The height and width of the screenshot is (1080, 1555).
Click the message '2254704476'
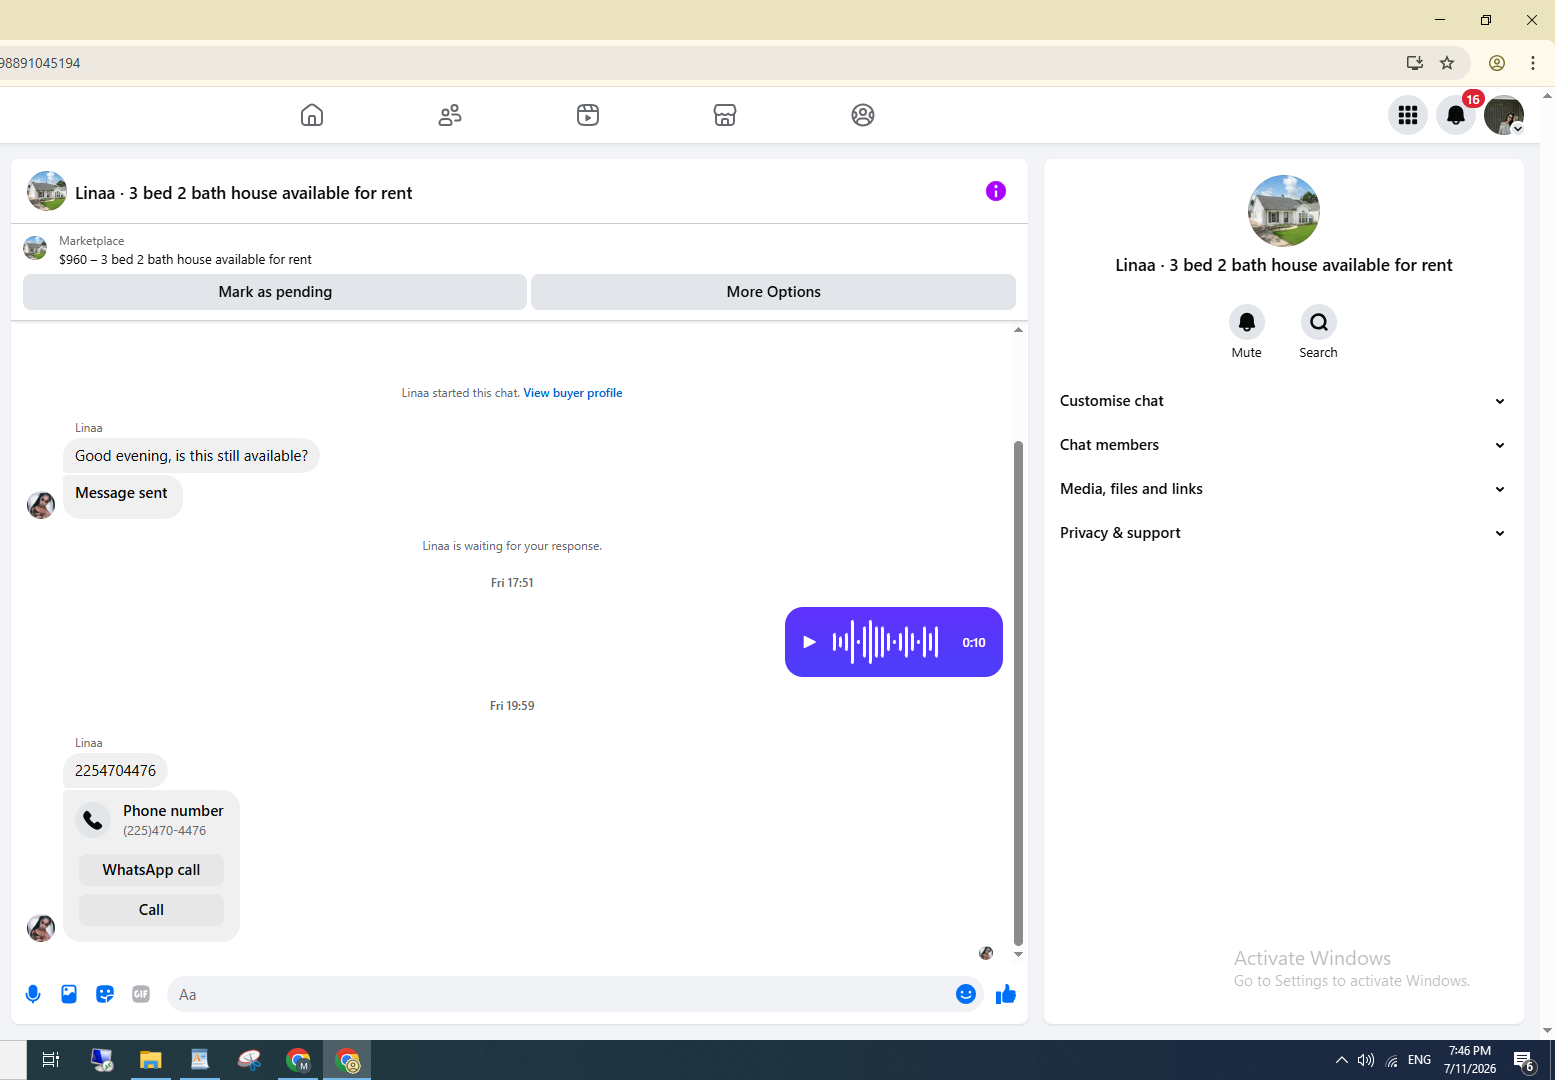tap(115, 771)
